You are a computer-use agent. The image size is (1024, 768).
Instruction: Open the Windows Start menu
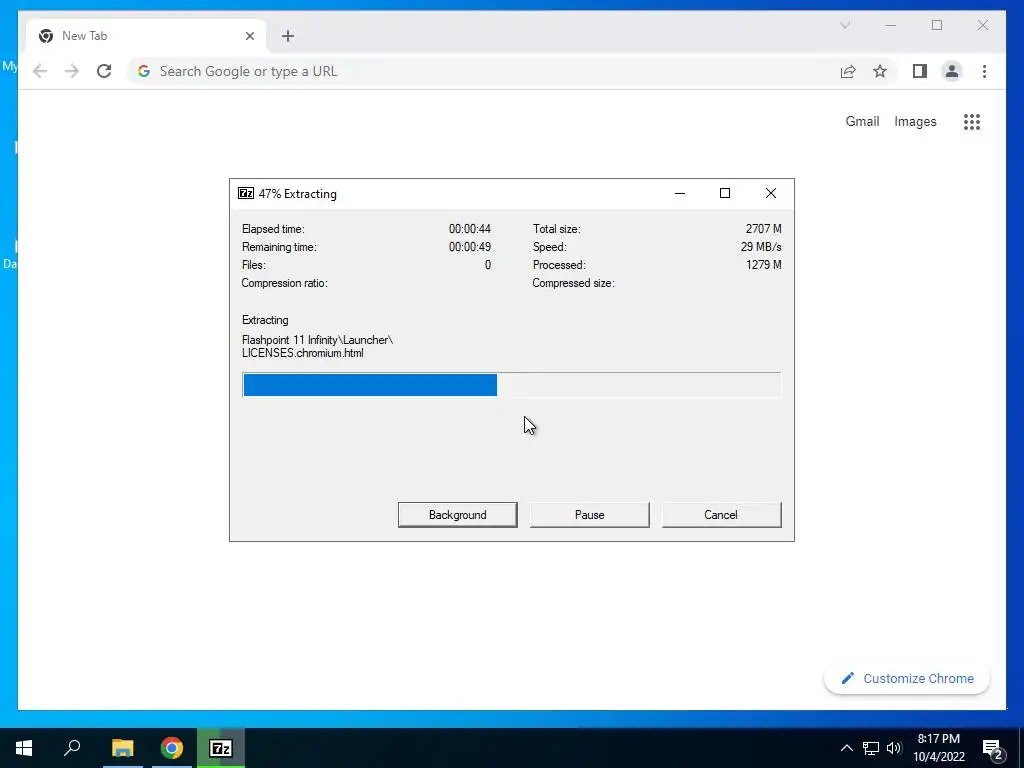click(24, 748)
